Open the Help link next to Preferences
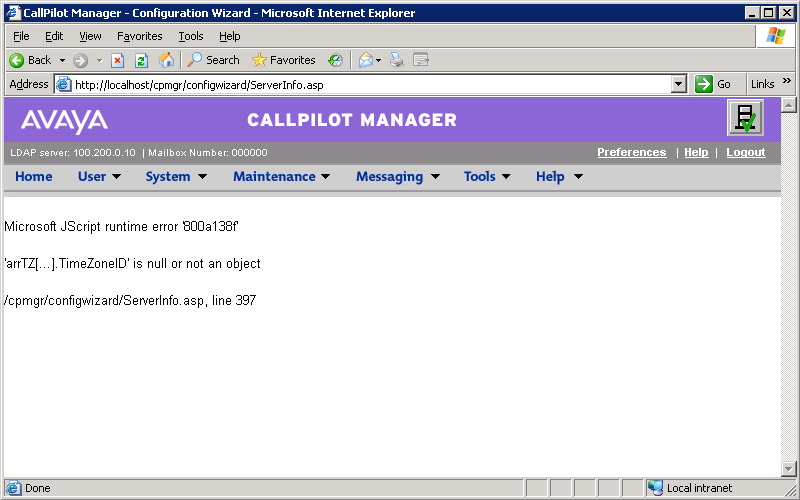The width and height of the screenshot is (800, 500). [696, 152]
